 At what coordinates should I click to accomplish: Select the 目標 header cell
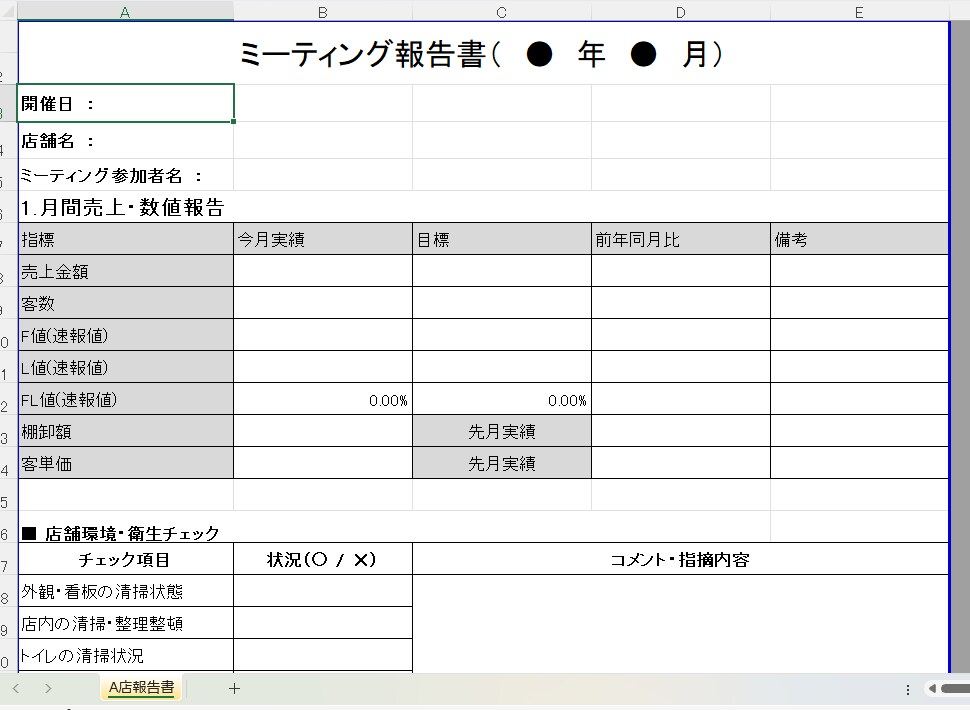click(x=502, y=239)
